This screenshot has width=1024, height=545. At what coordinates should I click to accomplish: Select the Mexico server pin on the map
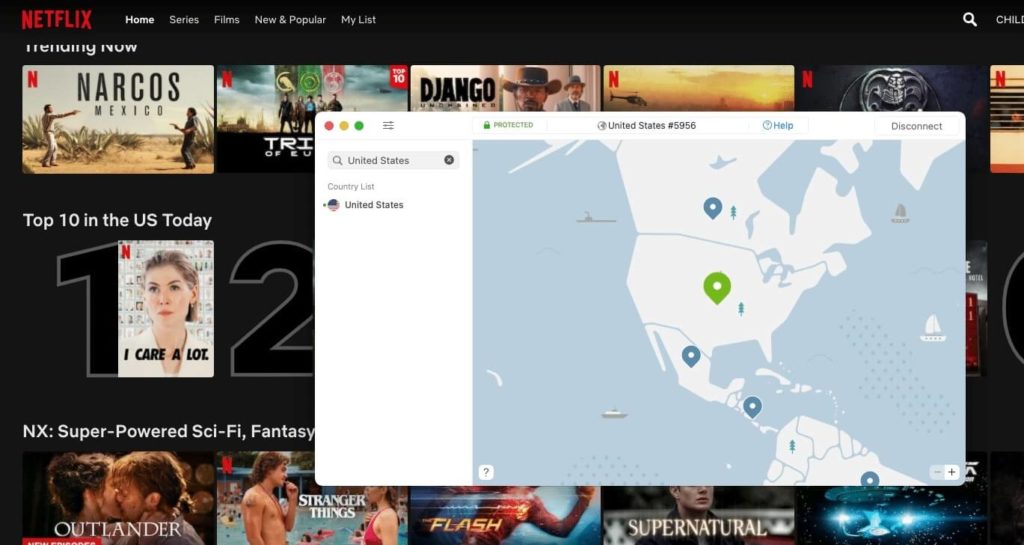coord(691,356)
